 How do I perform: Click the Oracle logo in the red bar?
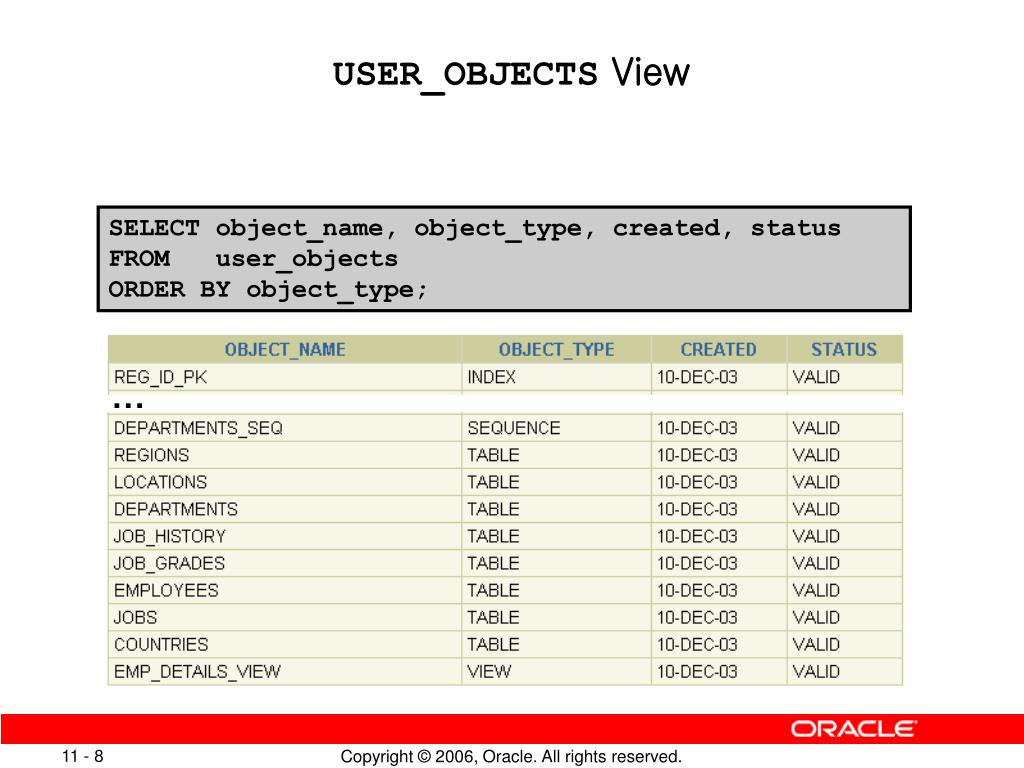click(854, 729)
